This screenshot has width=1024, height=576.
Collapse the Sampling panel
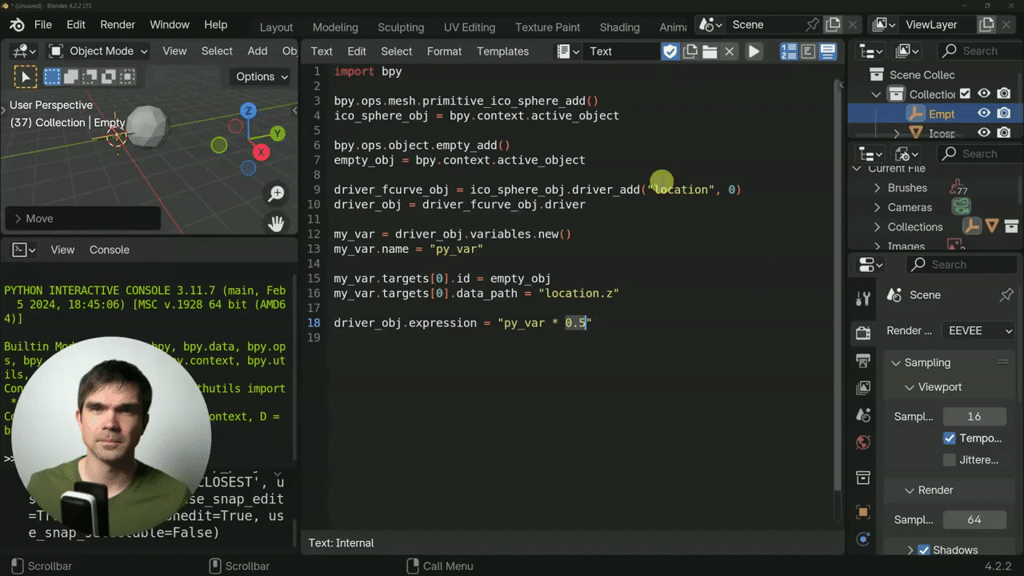(x=896, y=363)
